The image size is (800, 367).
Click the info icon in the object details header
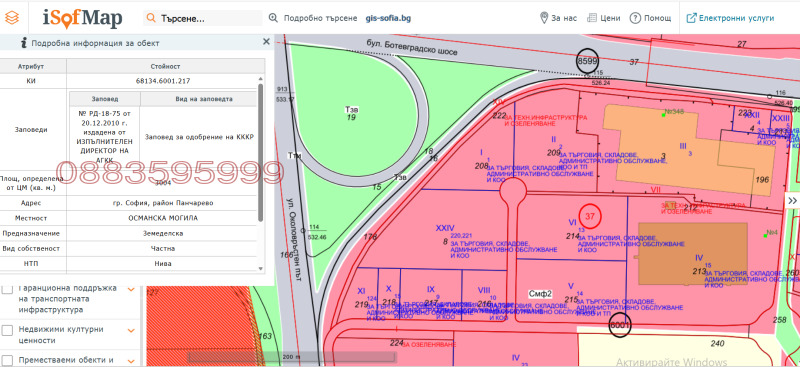point(23,43)
